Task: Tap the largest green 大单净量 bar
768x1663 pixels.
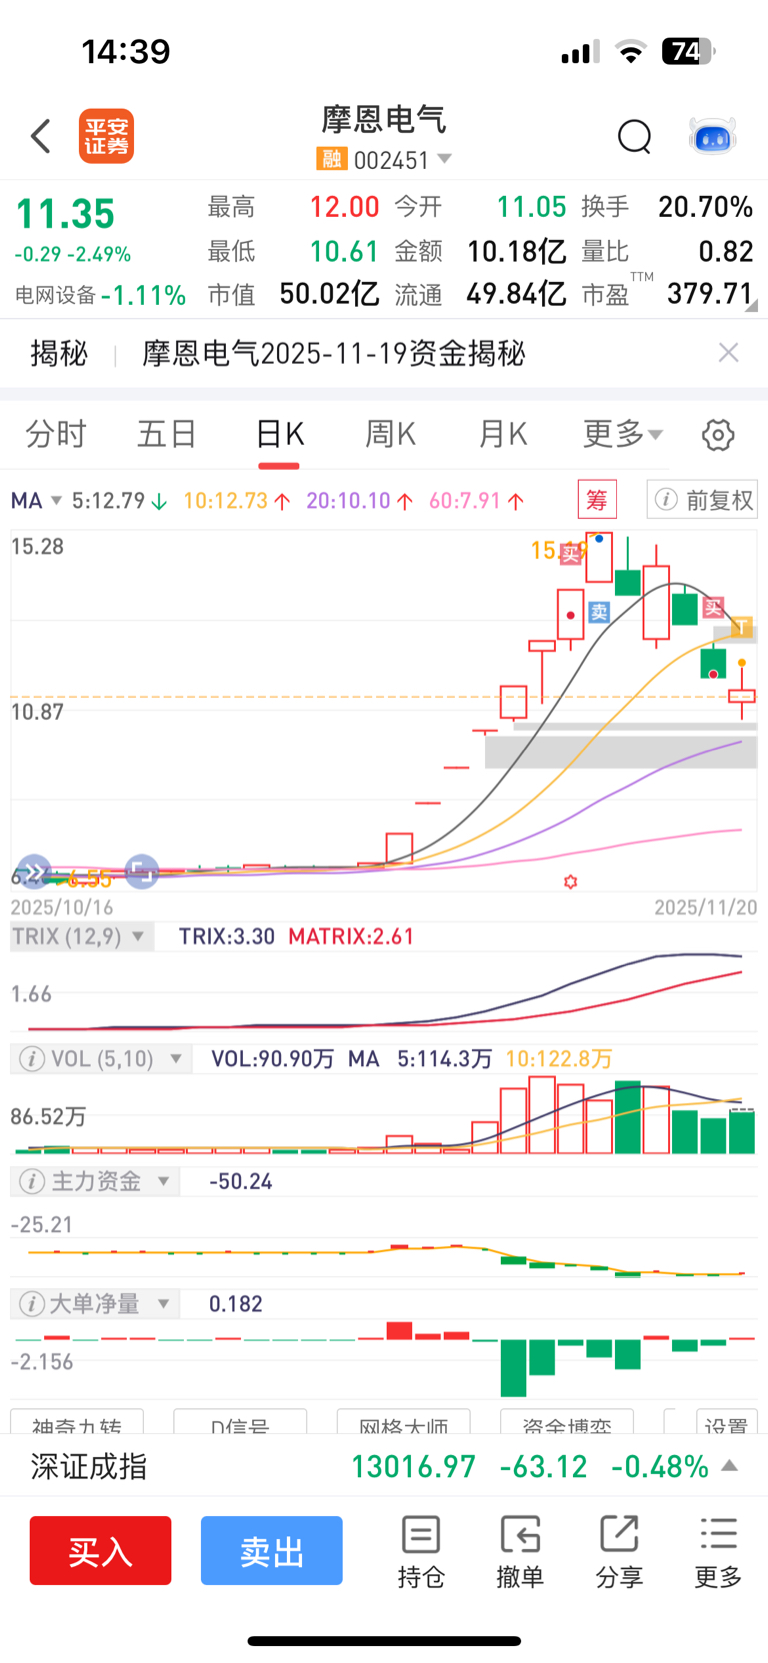Action: pos(514,1368)
